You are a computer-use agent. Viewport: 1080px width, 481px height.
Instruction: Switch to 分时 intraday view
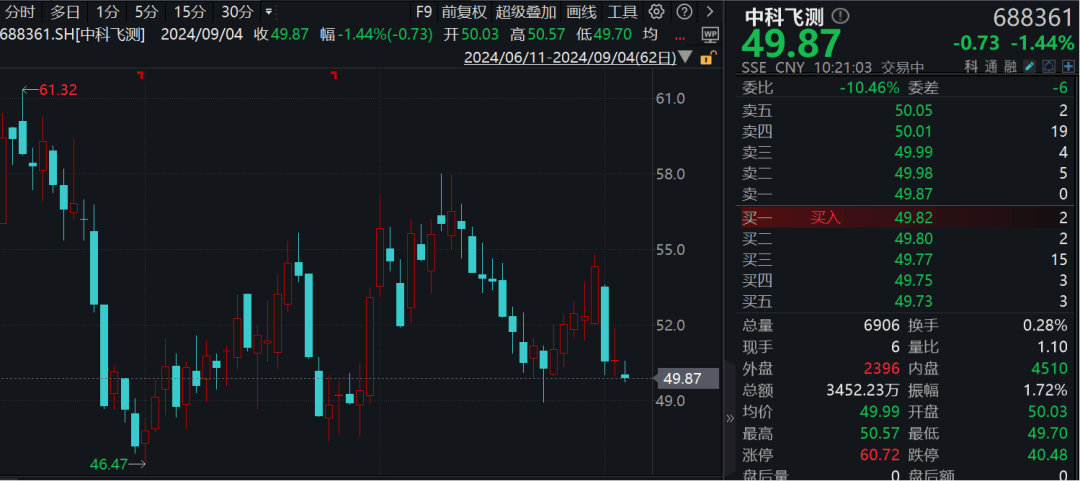pos(20,11)
